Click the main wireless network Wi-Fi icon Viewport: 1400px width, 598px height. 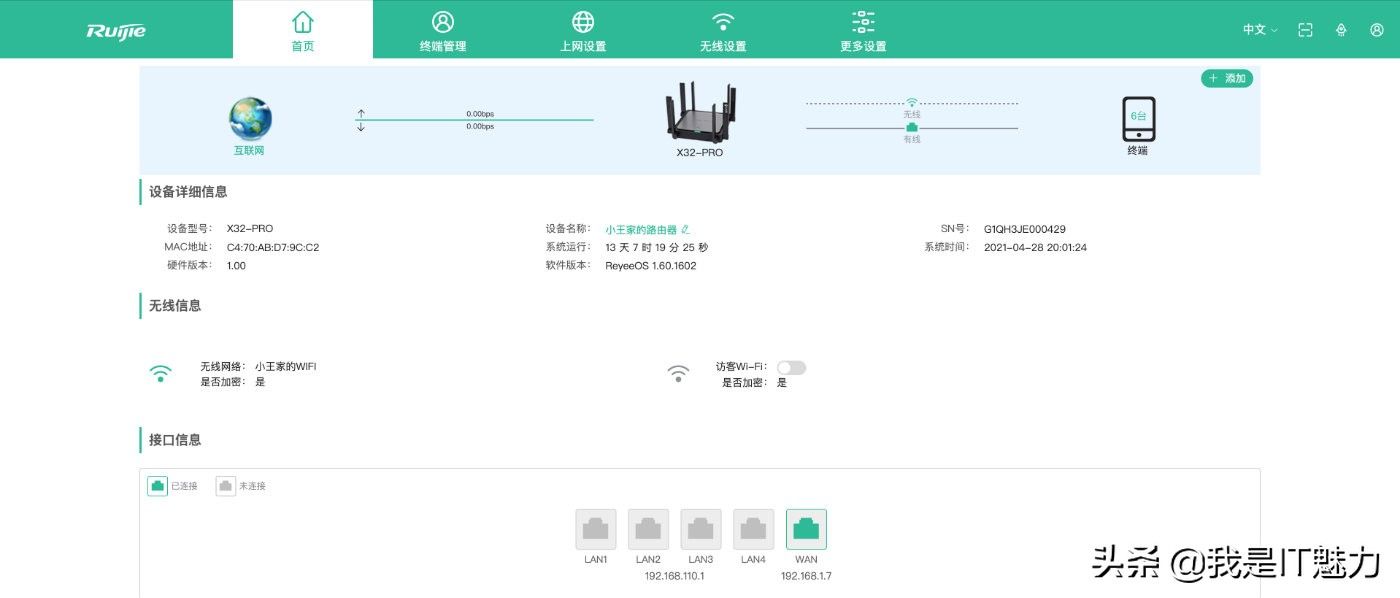(160, 374)
